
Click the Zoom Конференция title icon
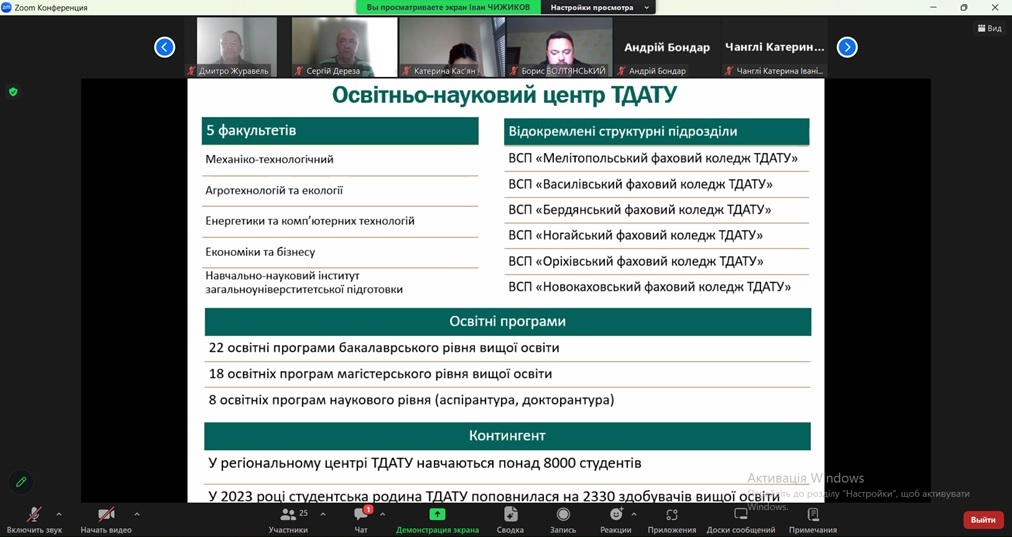[x=6, y=8]
